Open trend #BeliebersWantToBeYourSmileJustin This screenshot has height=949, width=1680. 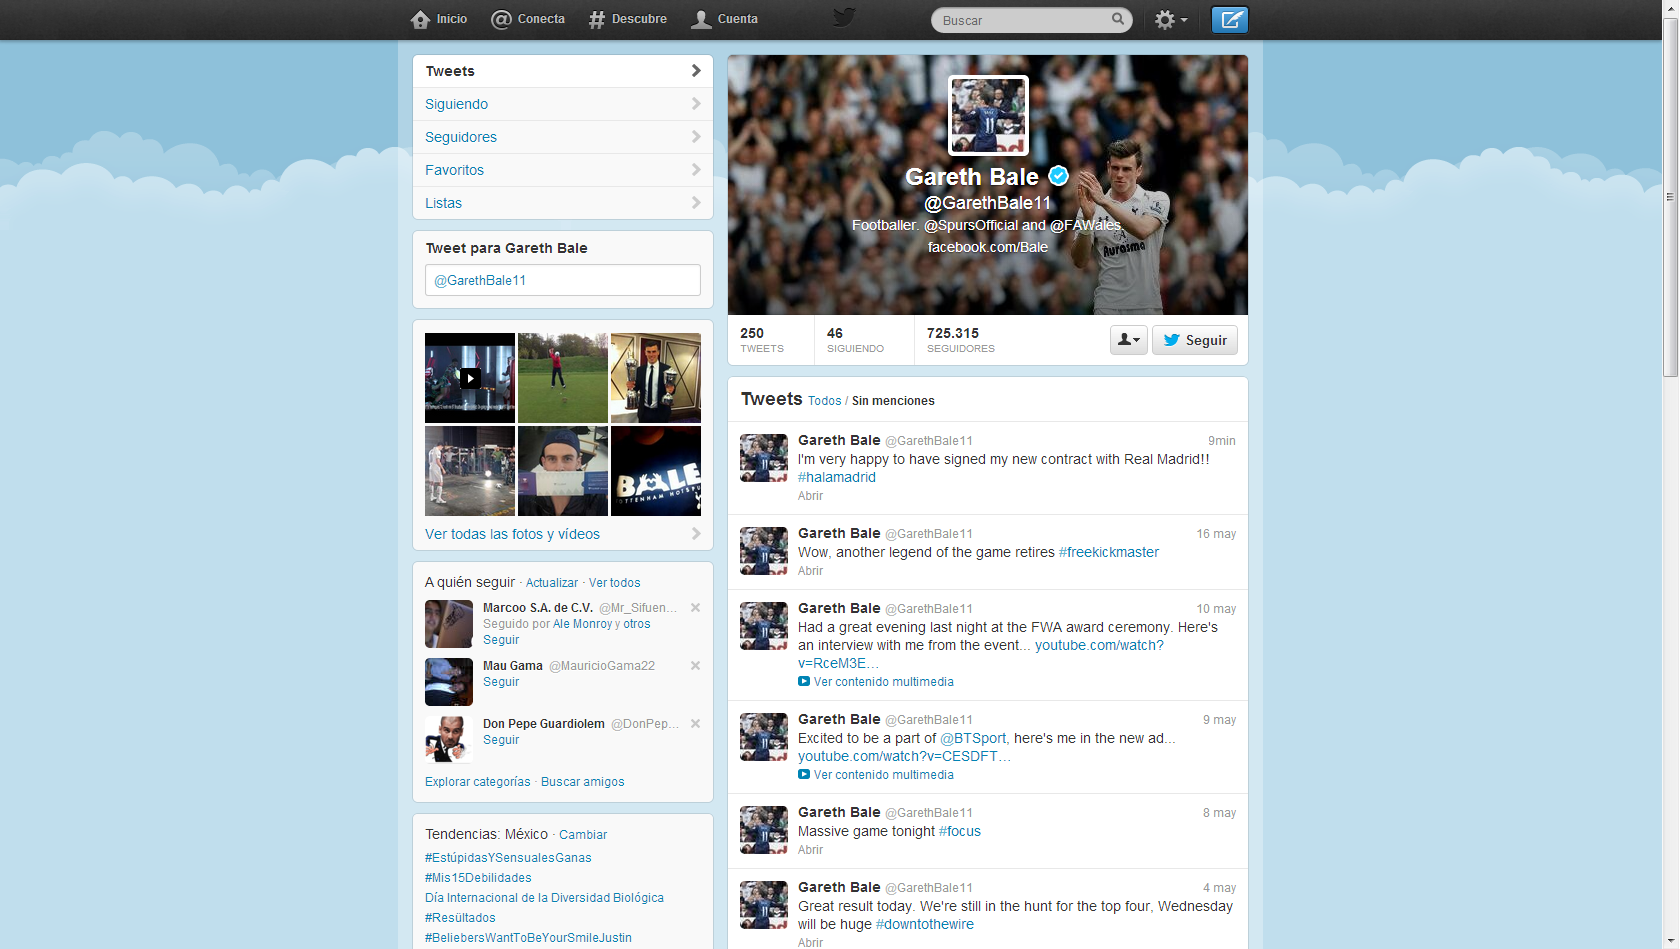point(528,938)
